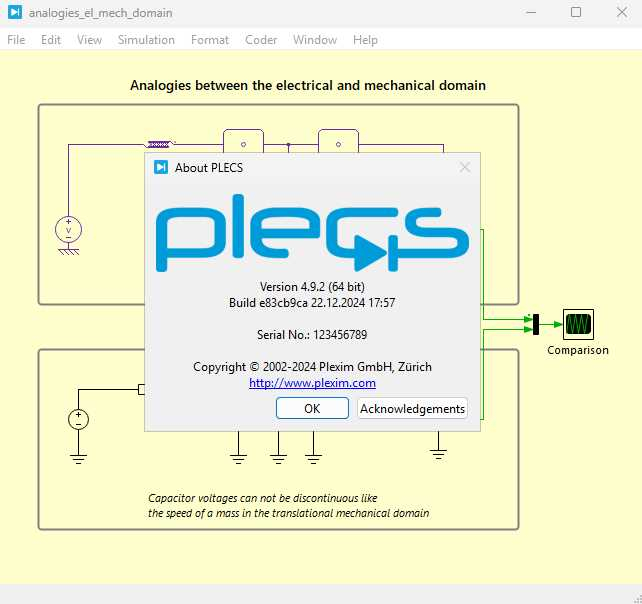Open the Simulation menu
This screenshot has width=642, height=604.
[146, 40]
